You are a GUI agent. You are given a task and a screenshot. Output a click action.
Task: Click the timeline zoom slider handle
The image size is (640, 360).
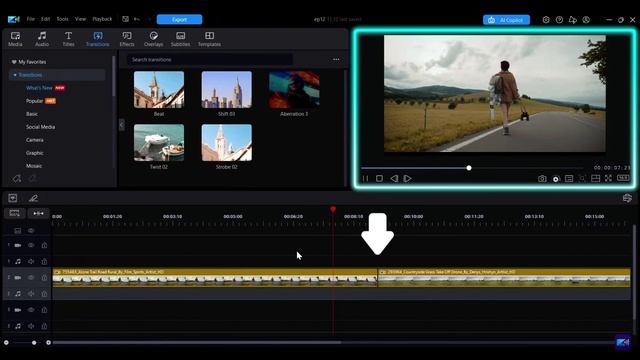pyautogui.click(x=34, y=342)
